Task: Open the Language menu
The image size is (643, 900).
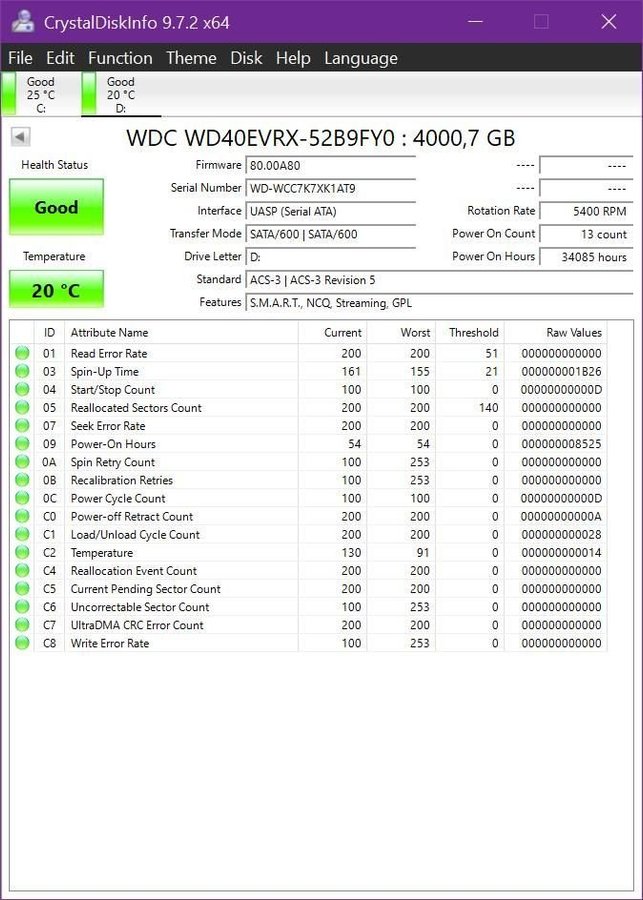Action: click(360, 58)
